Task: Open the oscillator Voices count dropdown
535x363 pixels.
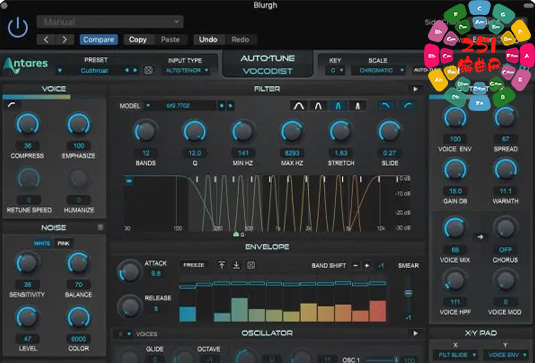Action: (x=124, y=334)
